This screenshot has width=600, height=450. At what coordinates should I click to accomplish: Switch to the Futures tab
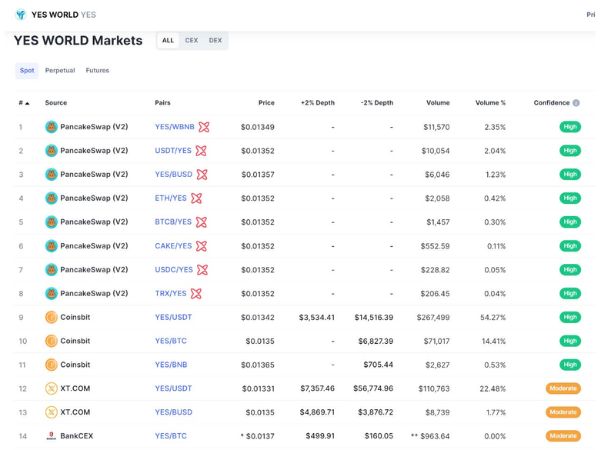97,70
